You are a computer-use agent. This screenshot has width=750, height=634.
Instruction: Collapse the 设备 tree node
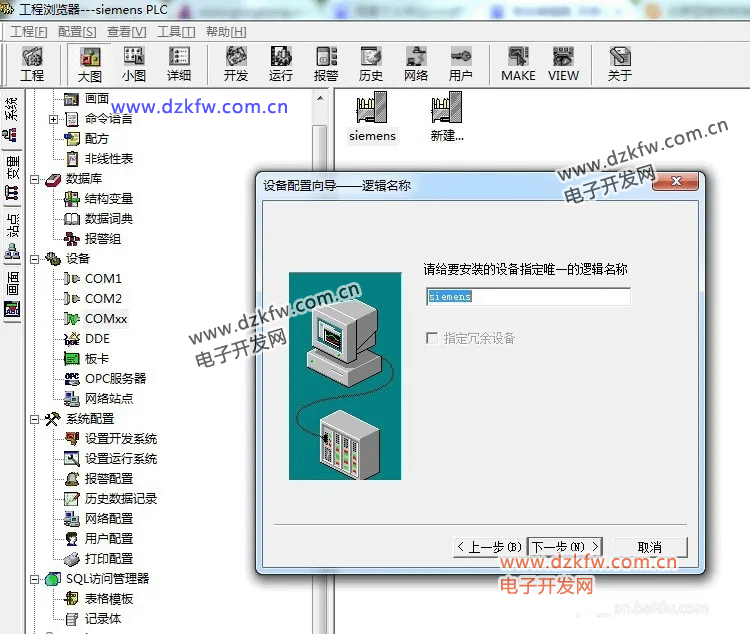35,259
